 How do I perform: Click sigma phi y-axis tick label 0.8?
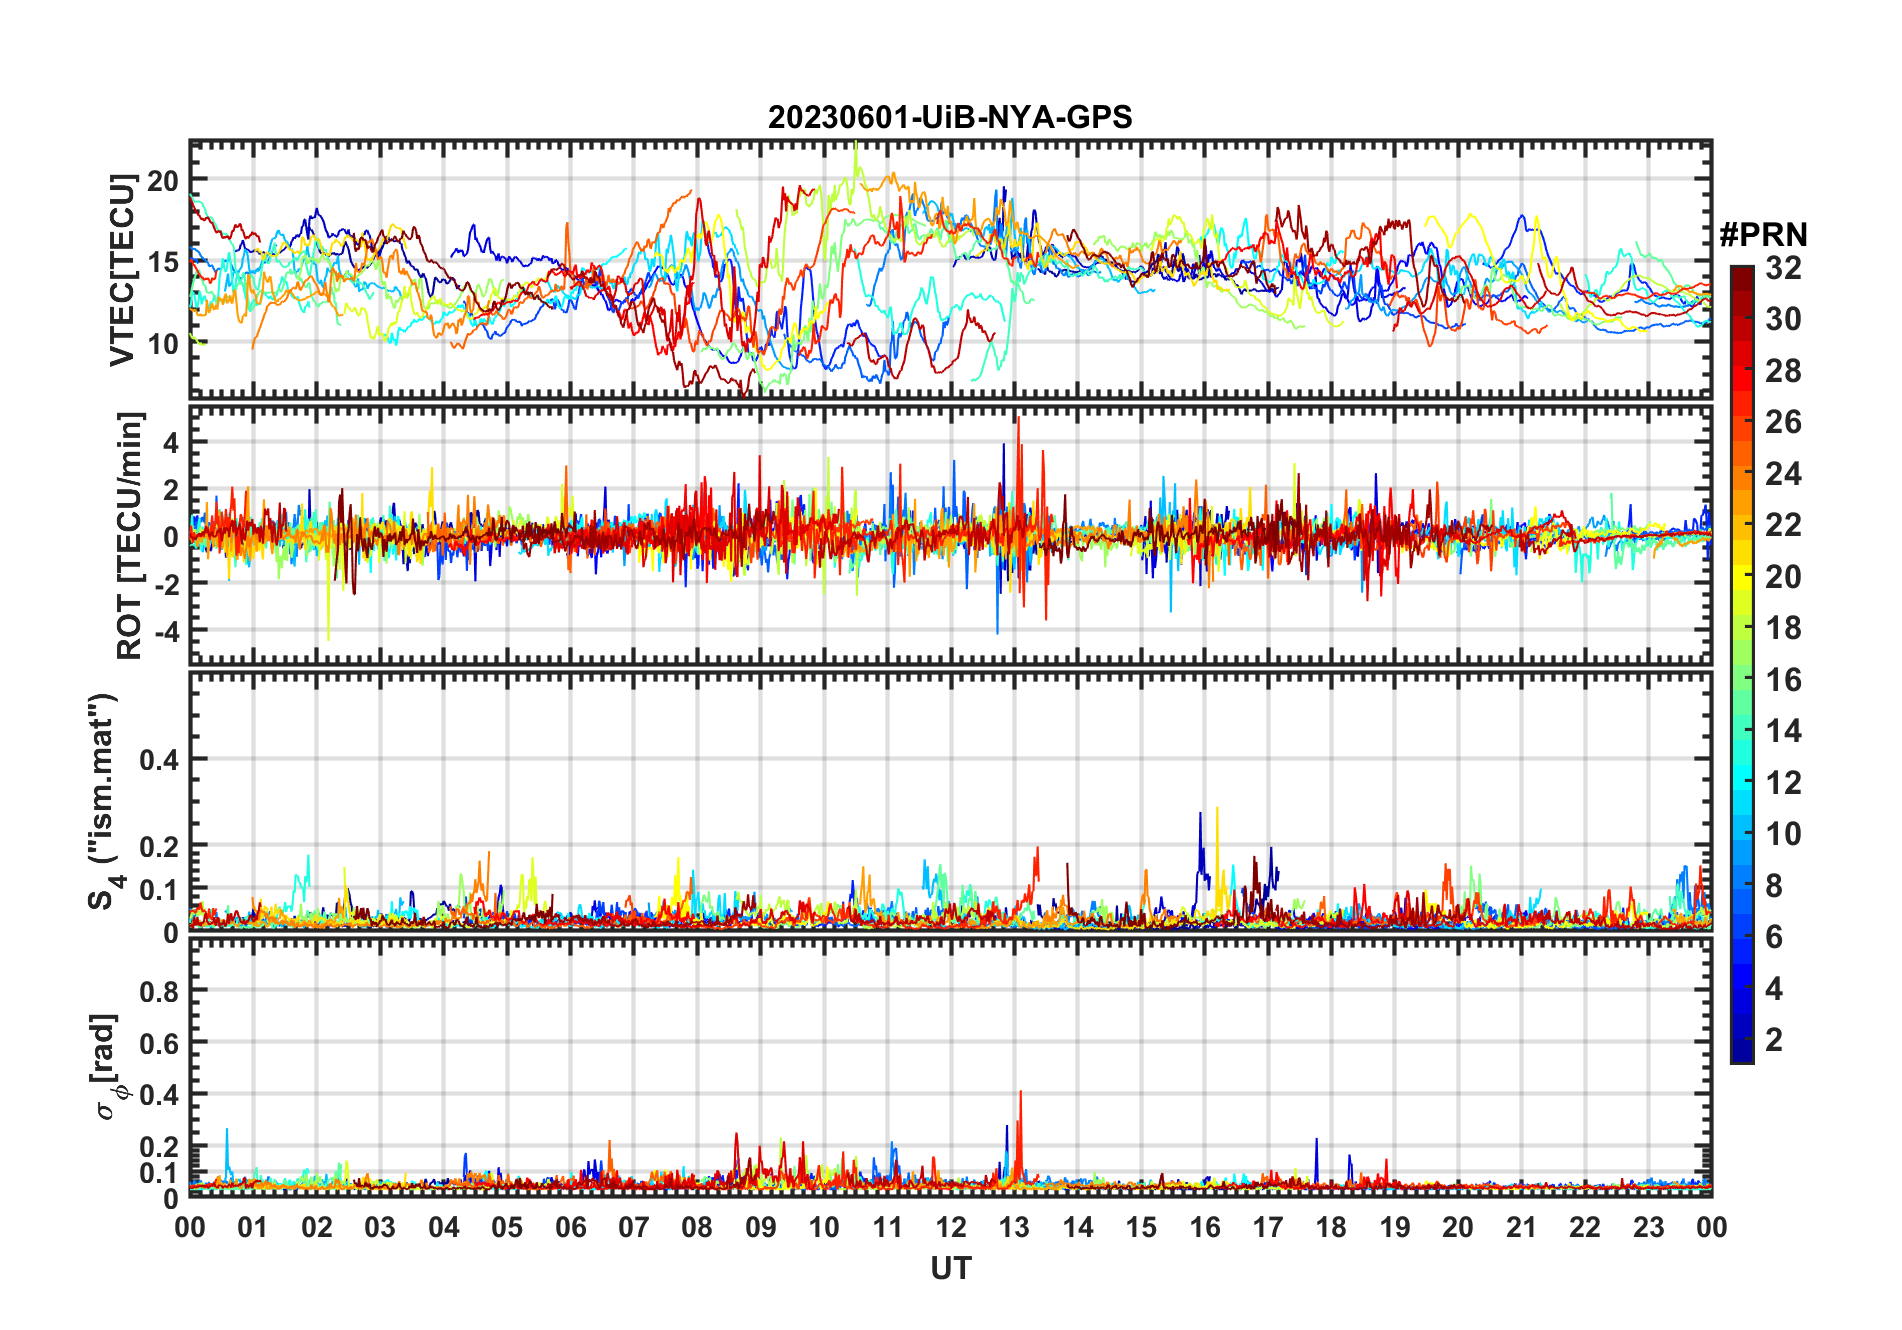(x=159, y=991)
